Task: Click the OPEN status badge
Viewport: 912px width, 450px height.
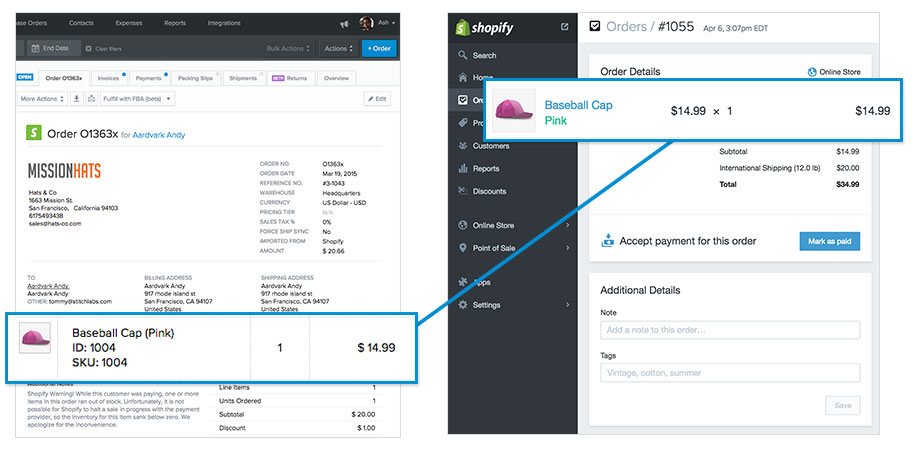Action: 26,77
